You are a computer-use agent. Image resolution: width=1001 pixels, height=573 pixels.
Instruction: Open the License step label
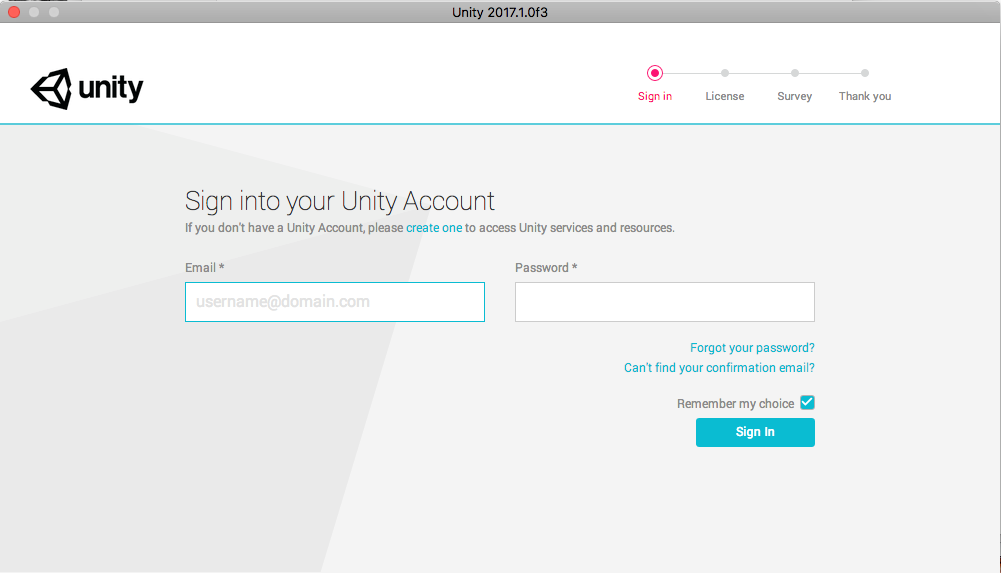pos(725,96)
